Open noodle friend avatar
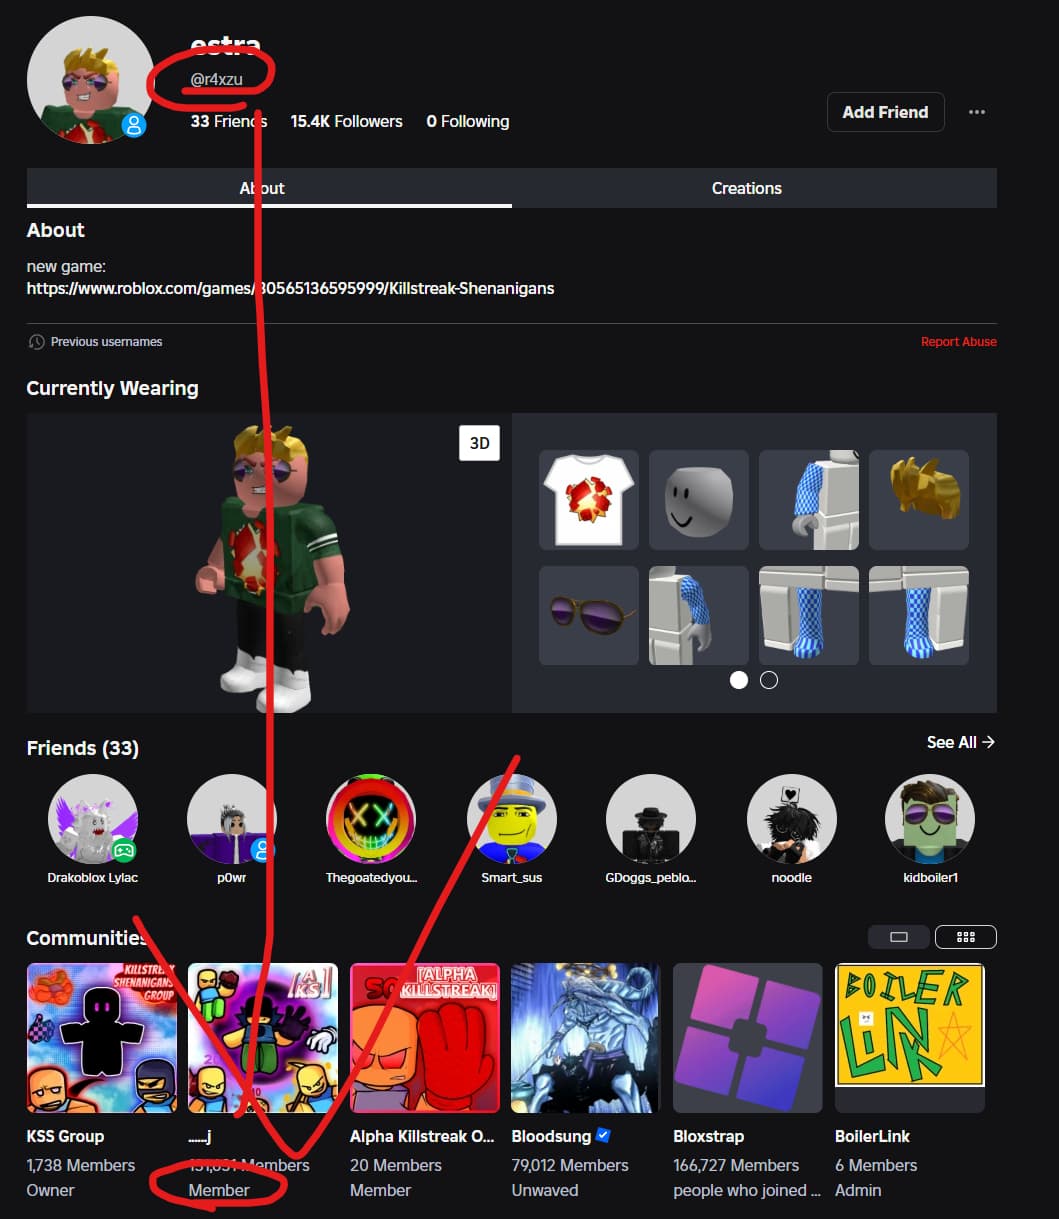This screenshot has width=1059, height=1219. (791, 819)
